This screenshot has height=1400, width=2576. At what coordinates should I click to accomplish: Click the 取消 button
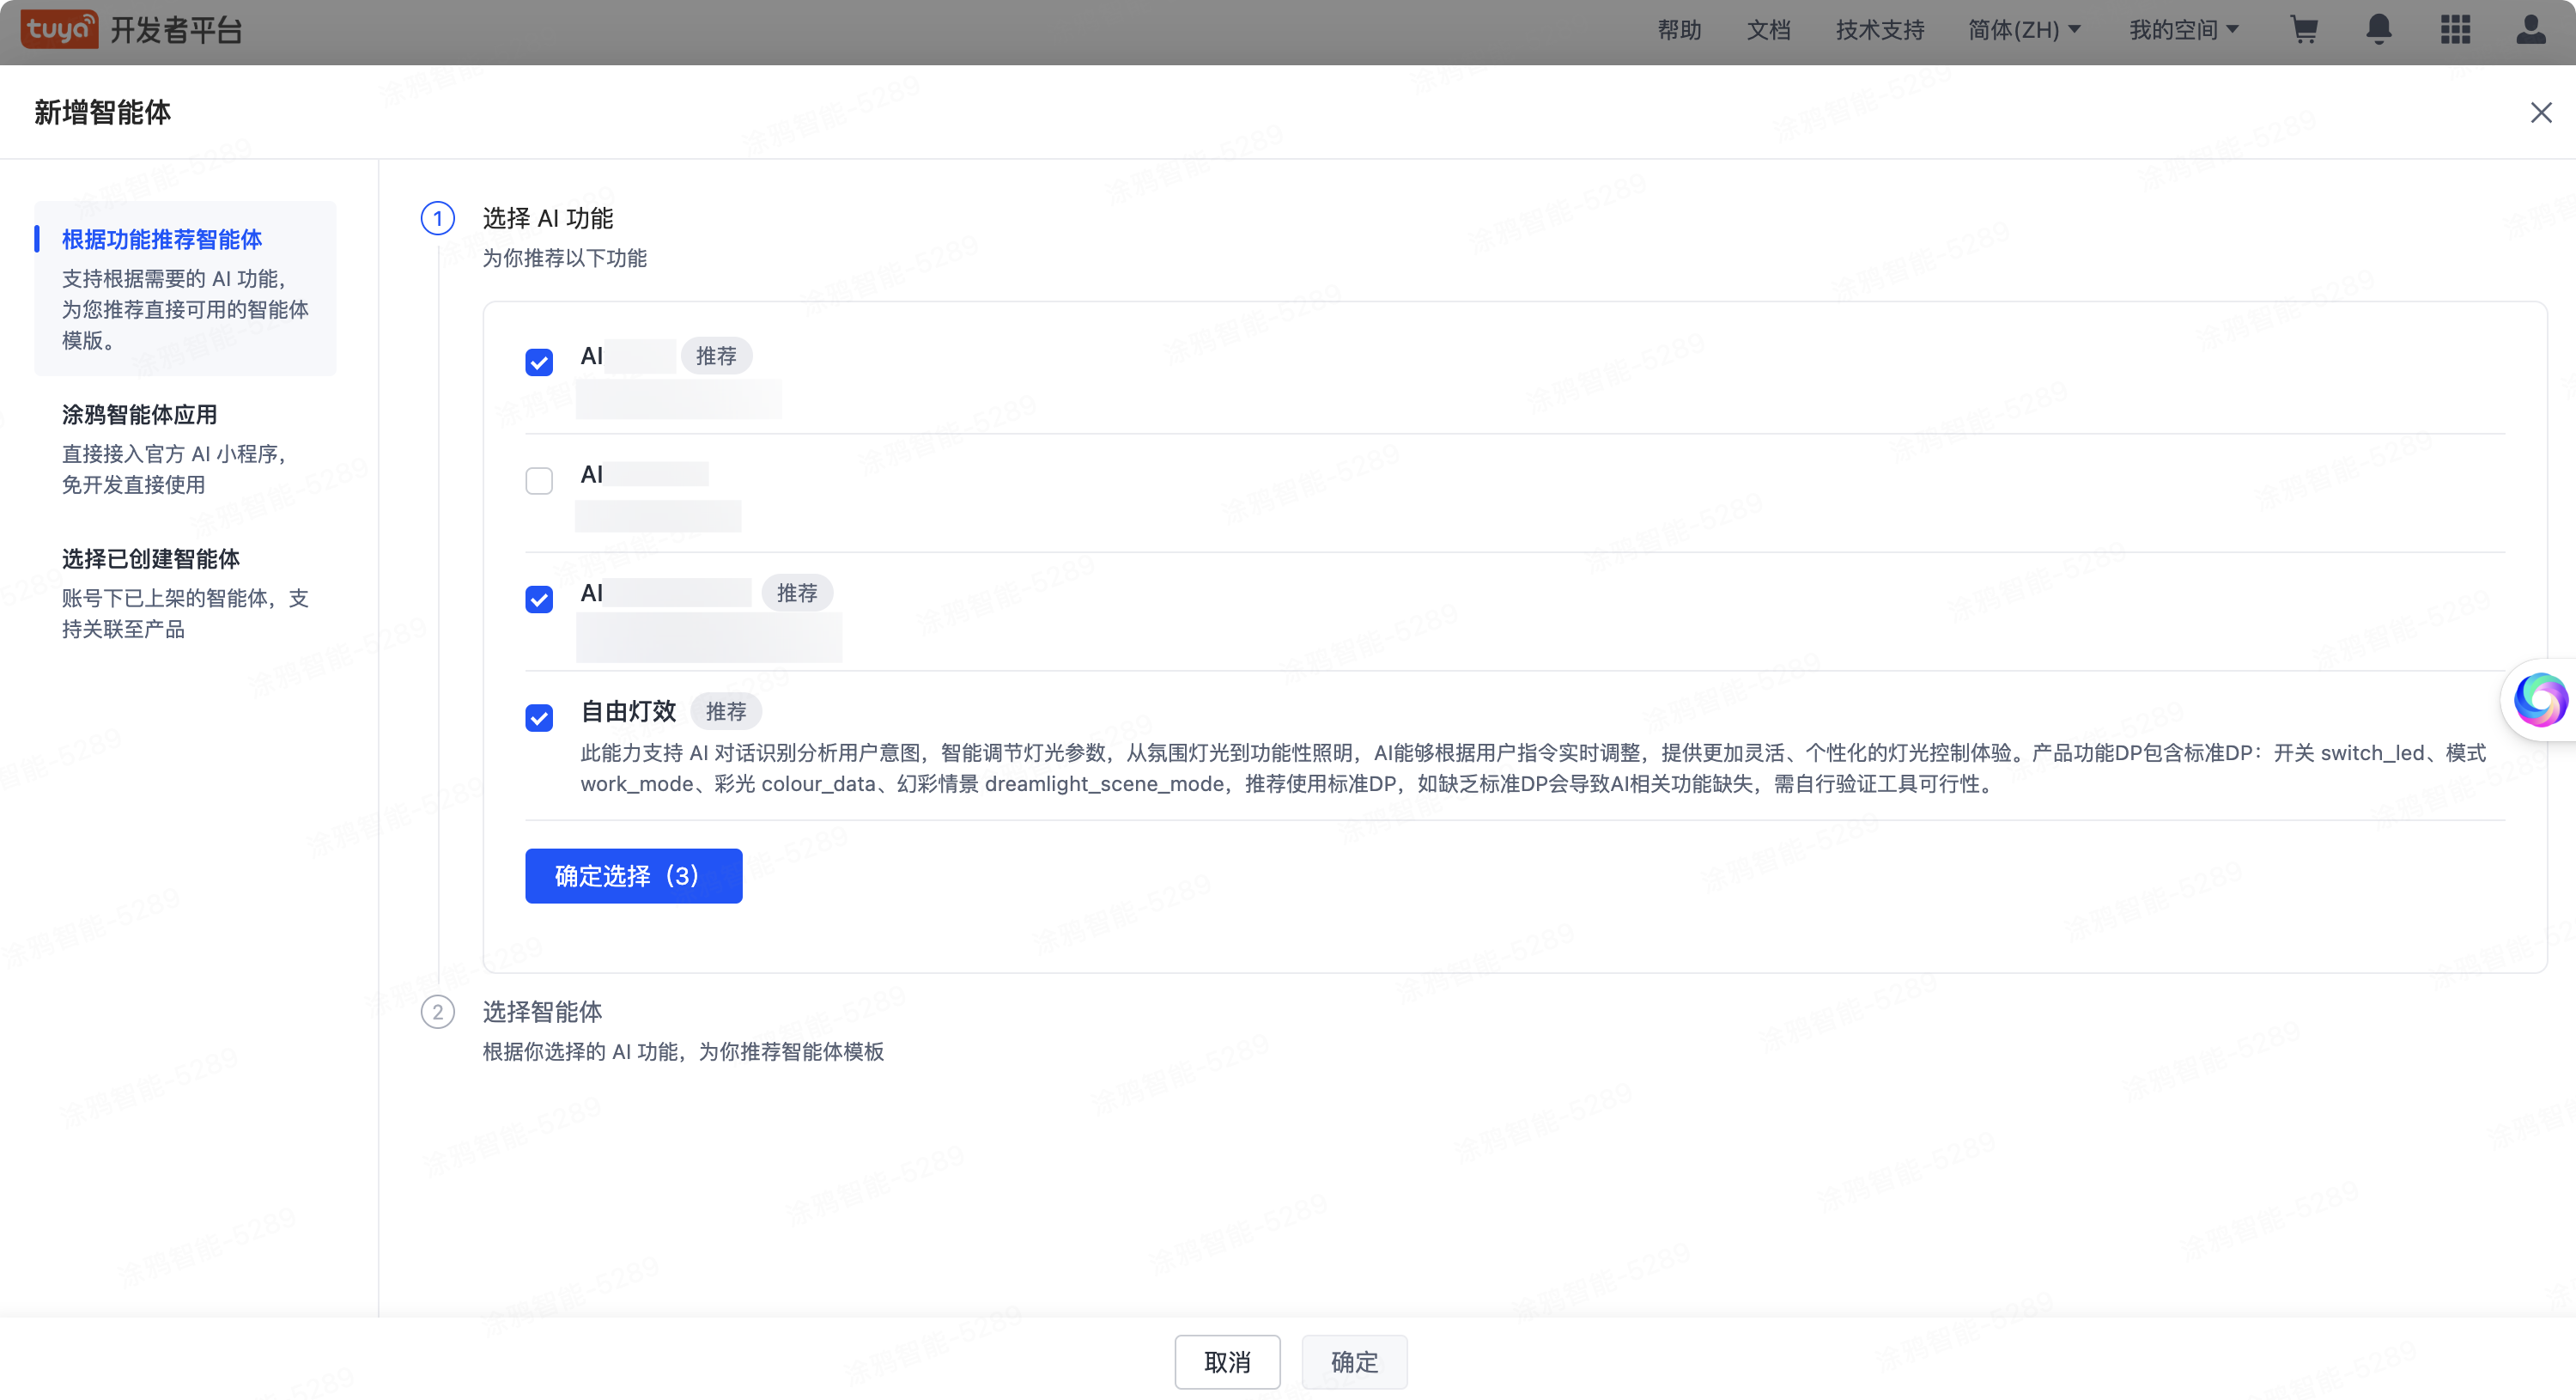coord(1227,1362)
